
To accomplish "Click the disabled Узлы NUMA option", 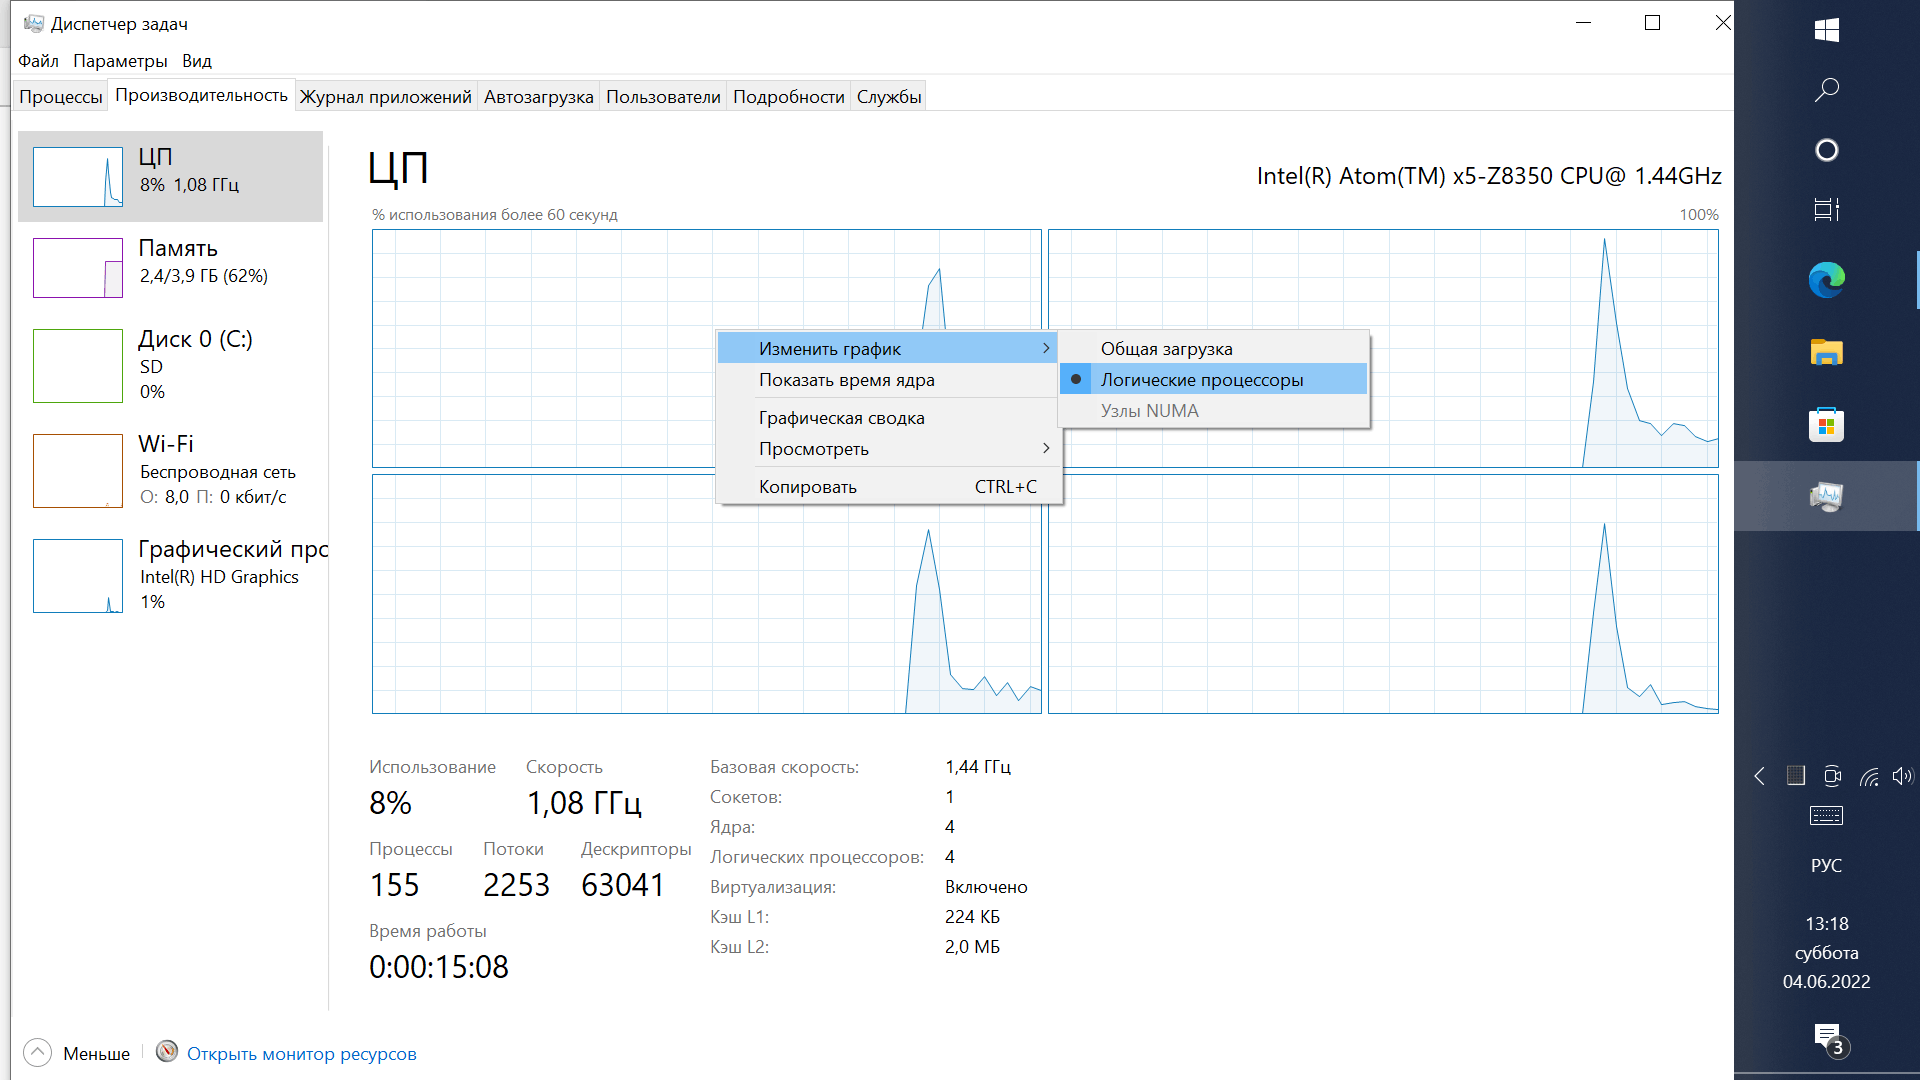I will click(1214, 411).
